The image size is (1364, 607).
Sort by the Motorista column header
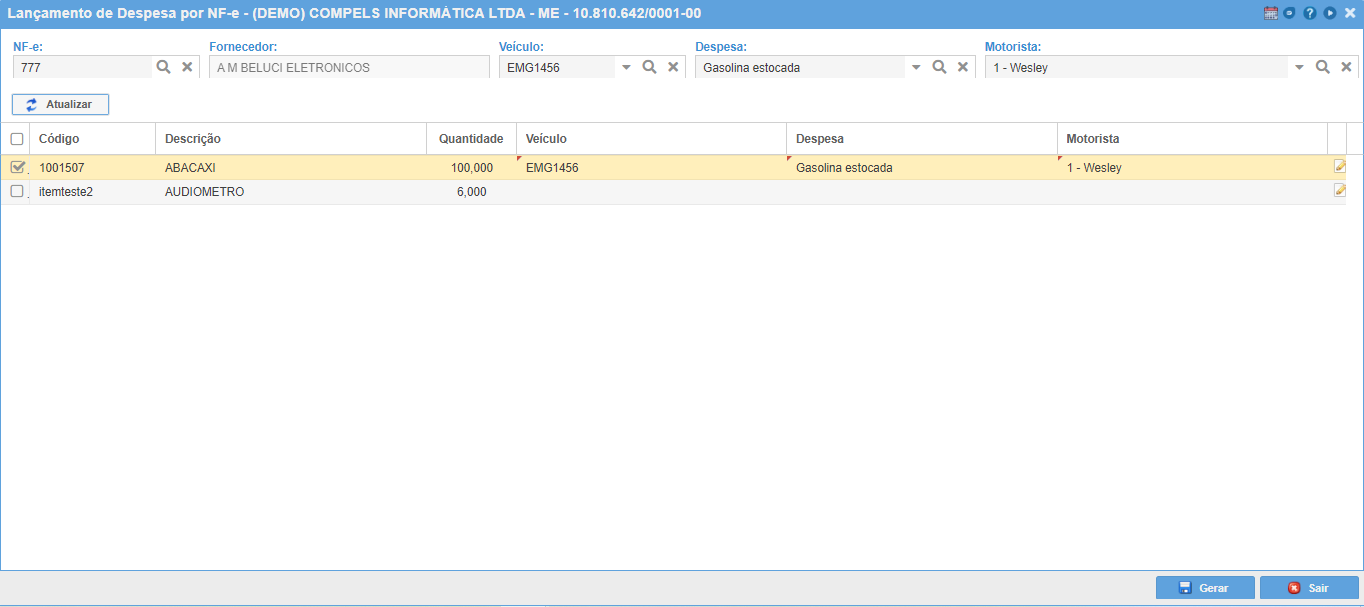(1192, 139)
